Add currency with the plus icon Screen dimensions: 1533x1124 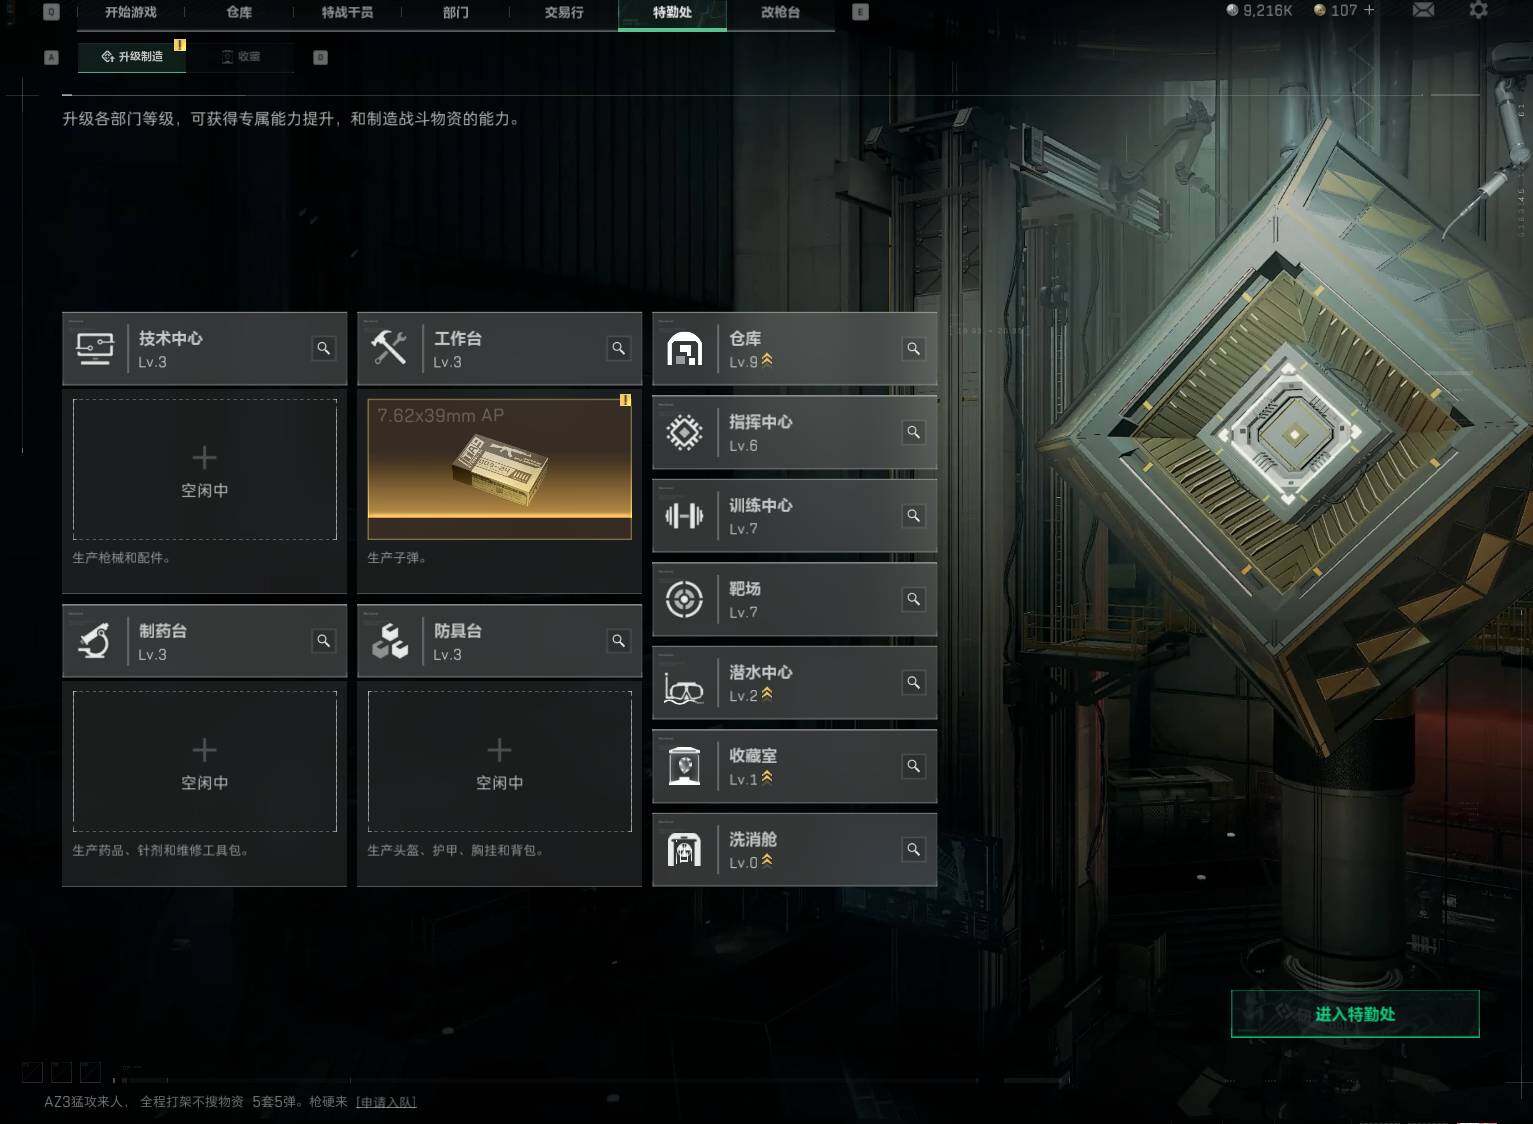click(1369, 10)
